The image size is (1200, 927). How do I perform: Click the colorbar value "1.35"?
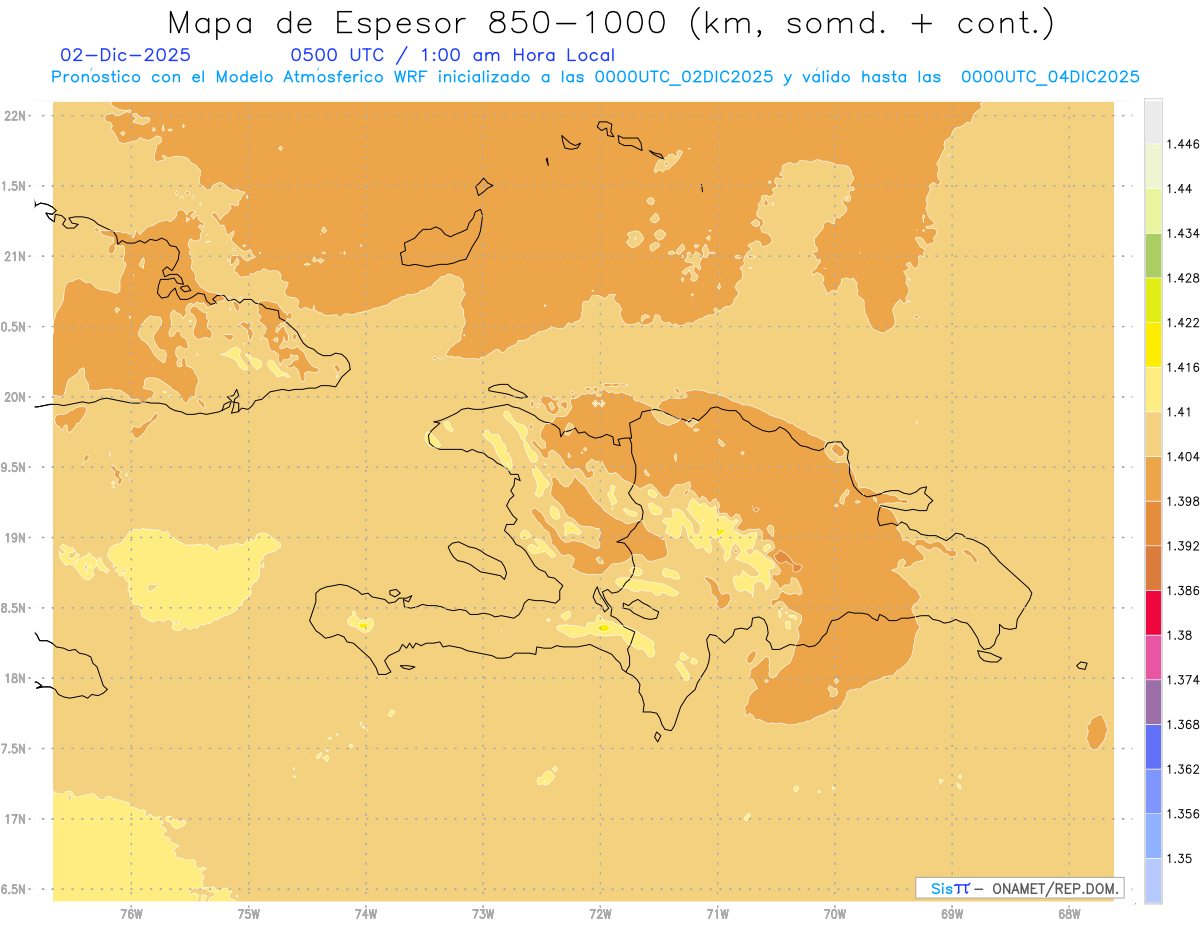[1178, 858]
